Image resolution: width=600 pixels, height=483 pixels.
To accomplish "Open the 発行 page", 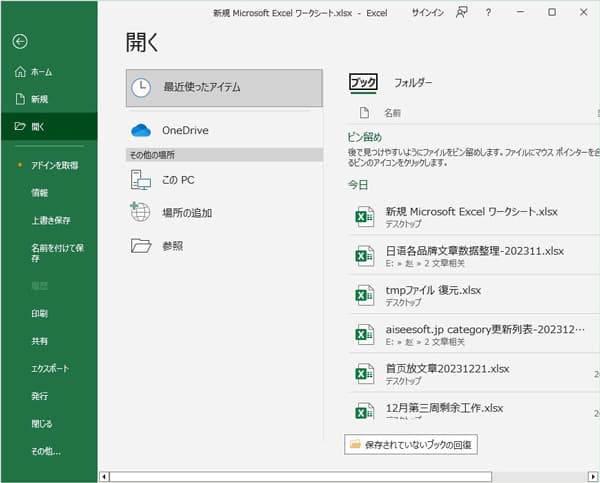I will tap(39, 396).
